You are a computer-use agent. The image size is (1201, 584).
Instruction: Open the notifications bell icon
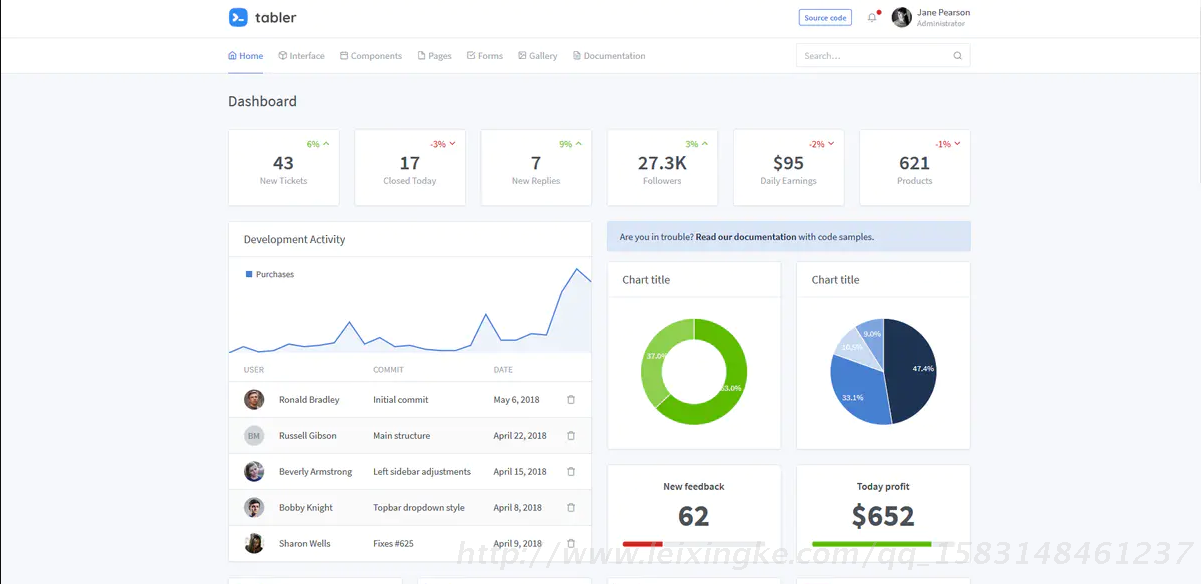pos(872,18)
